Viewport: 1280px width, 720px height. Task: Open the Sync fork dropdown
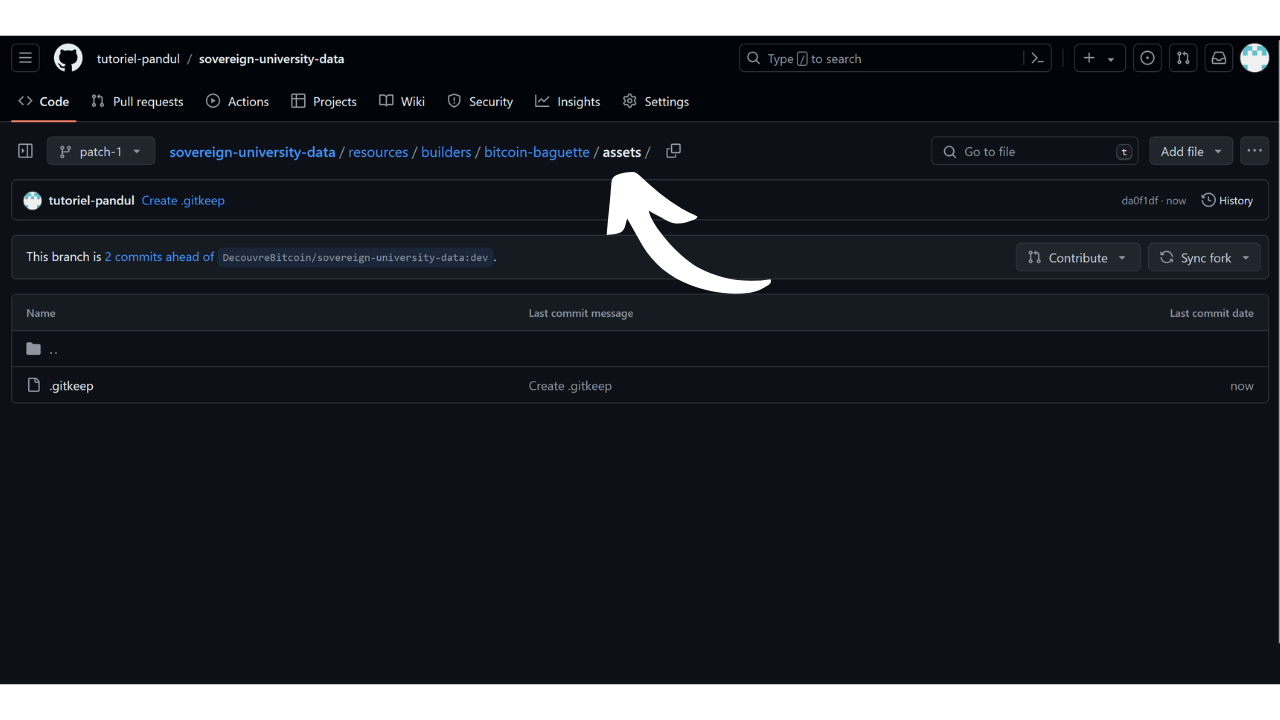[x=1204, y=257]
